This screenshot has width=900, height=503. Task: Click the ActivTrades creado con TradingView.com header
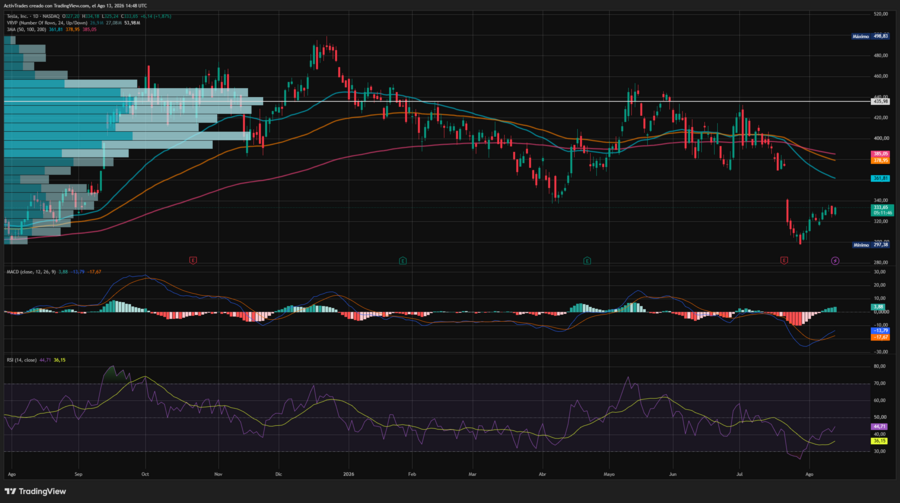tap(75, 5)
